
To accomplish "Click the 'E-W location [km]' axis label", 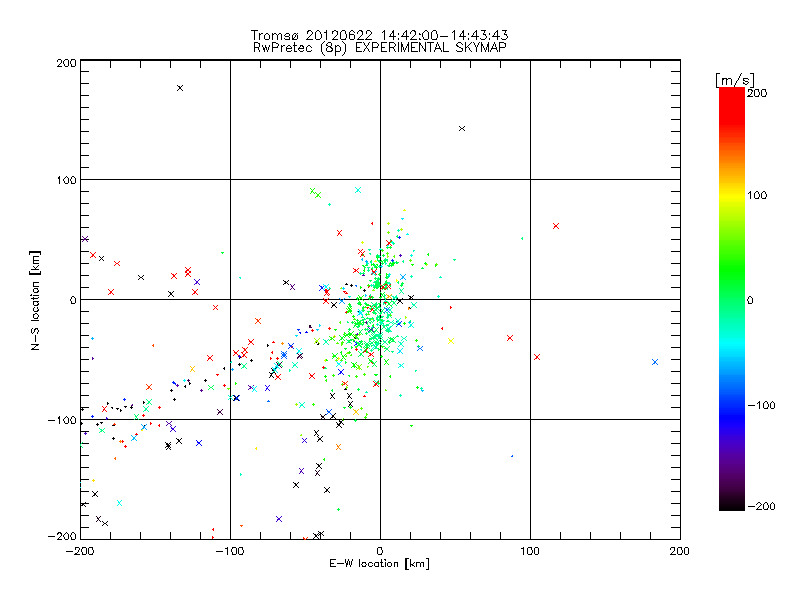I will click(x=379, y=563).
